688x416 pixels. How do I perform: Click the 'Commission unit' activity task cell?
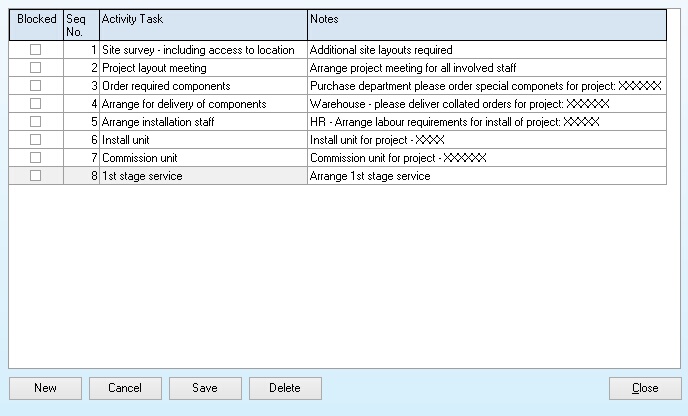point(203,158)
